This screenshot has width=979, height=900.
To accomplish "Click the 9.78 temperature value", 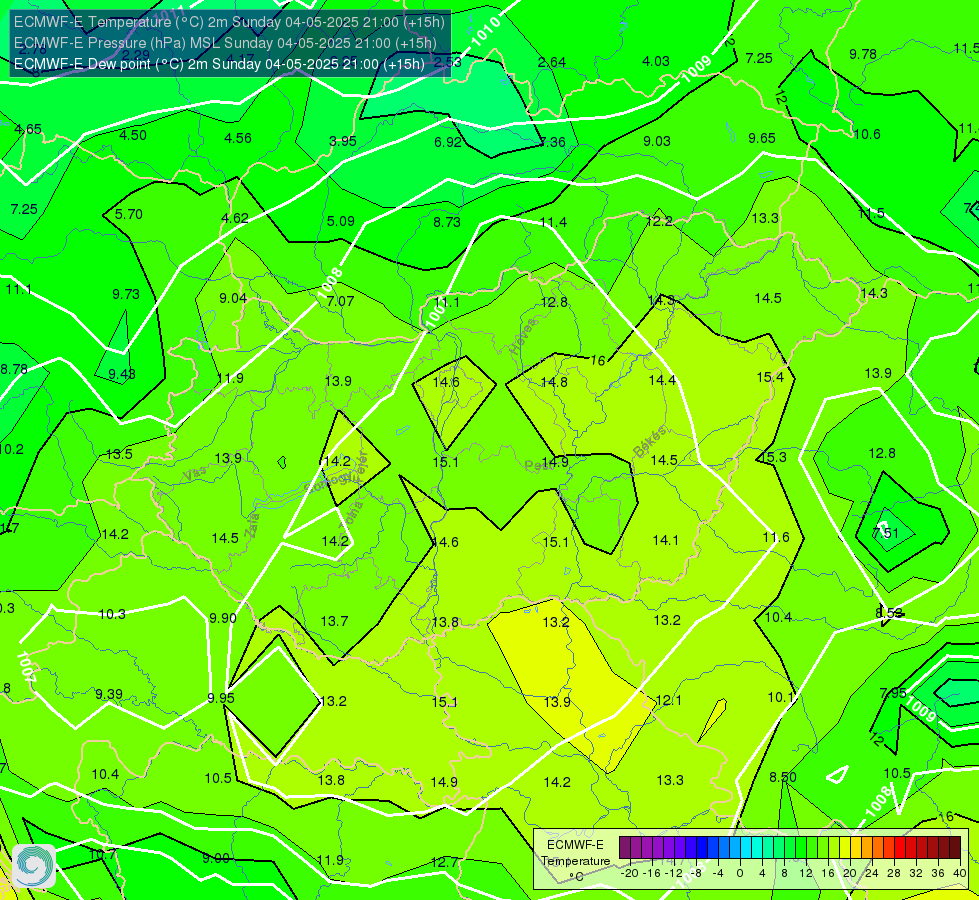I will [x=863, y=54].
